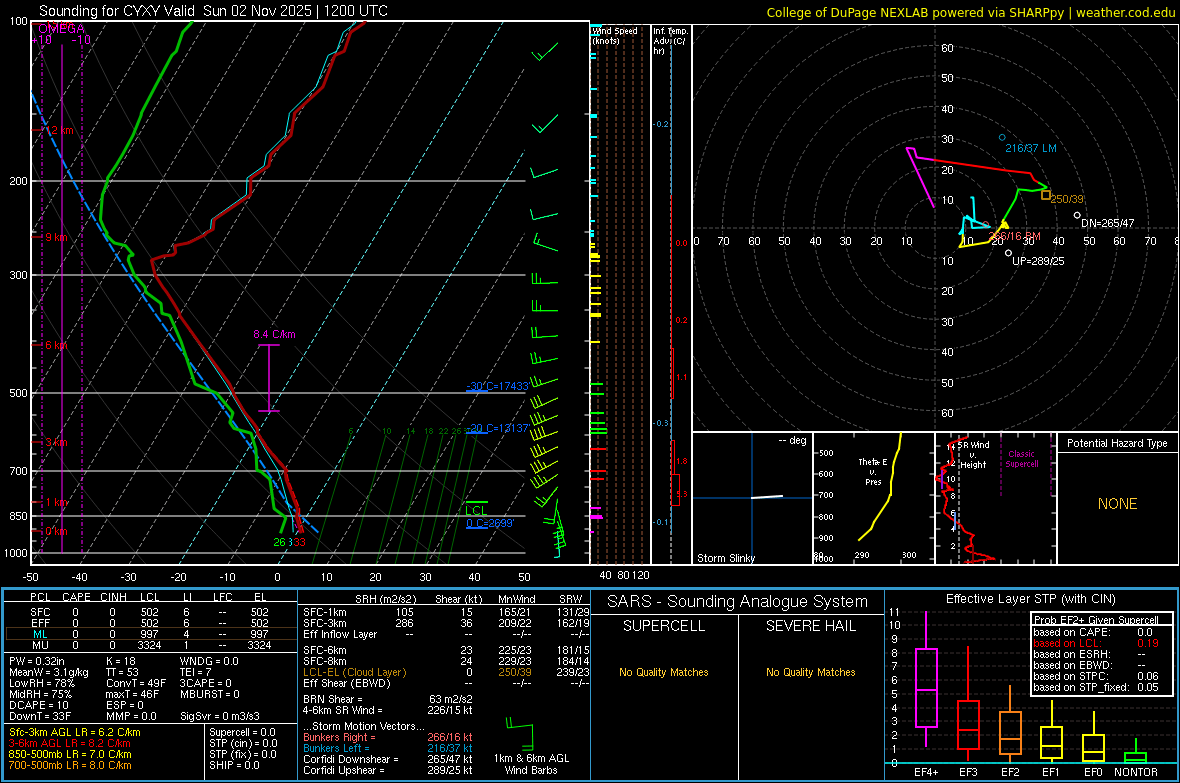The height and width of the screenshot is (783, 1180).
Task: Select the EFF parcel row
Action: click(150, 623)
